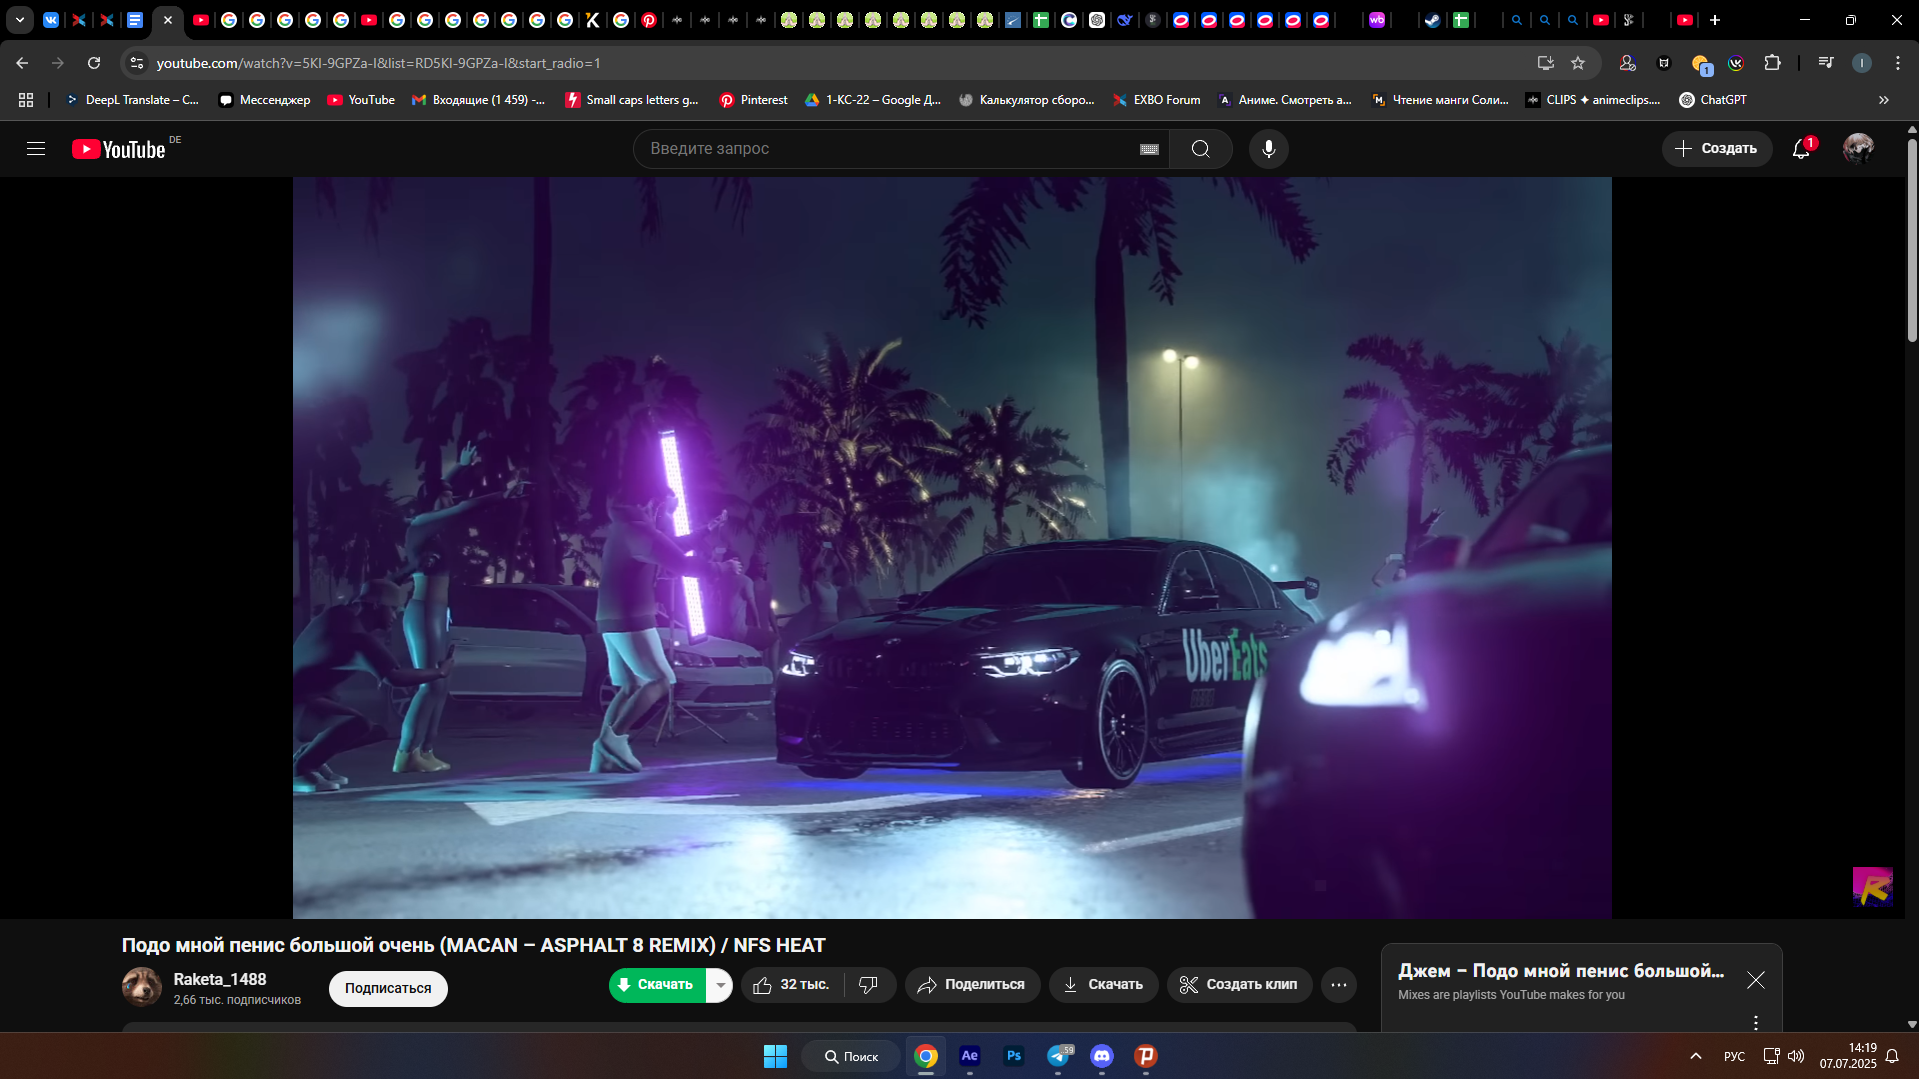Open the VK rainbow extension icon

tap(1736, 63)
